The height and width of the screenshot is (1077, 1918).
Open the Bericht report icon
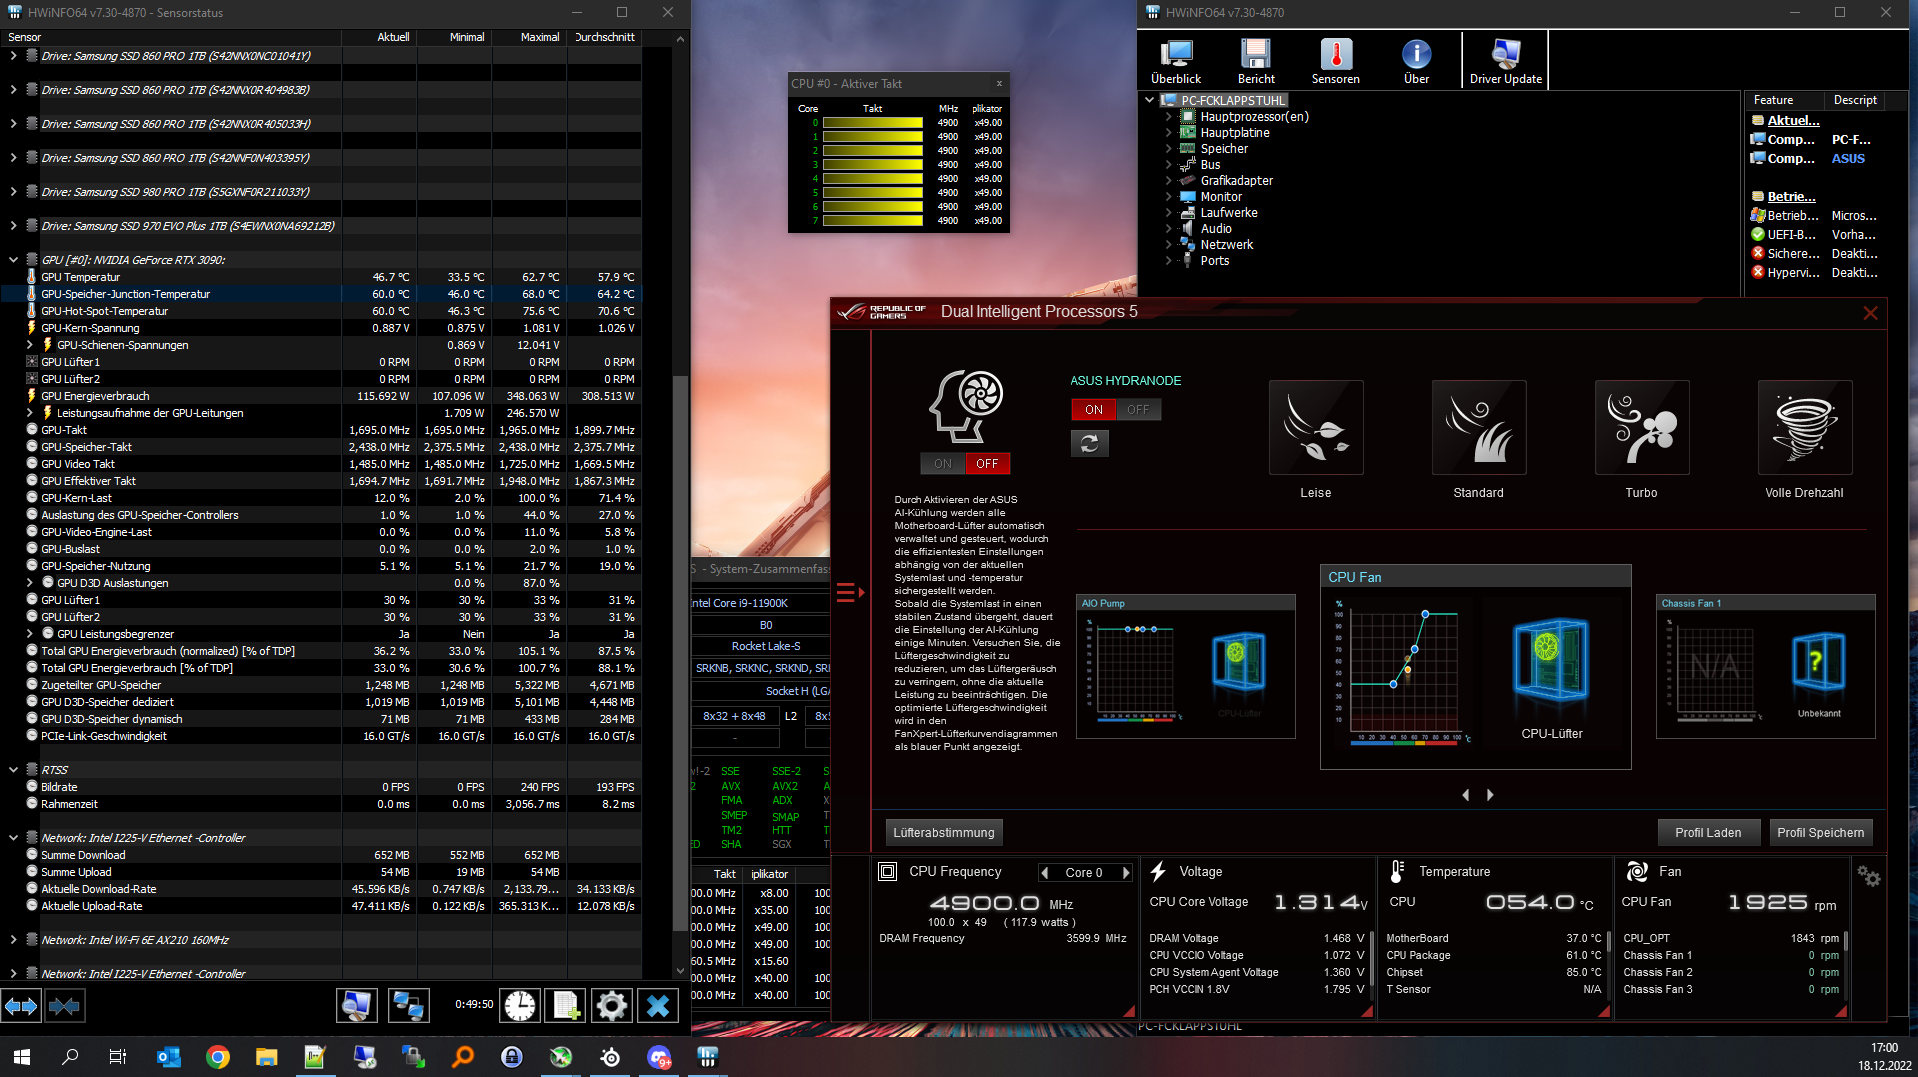[x=1256, y=61]
